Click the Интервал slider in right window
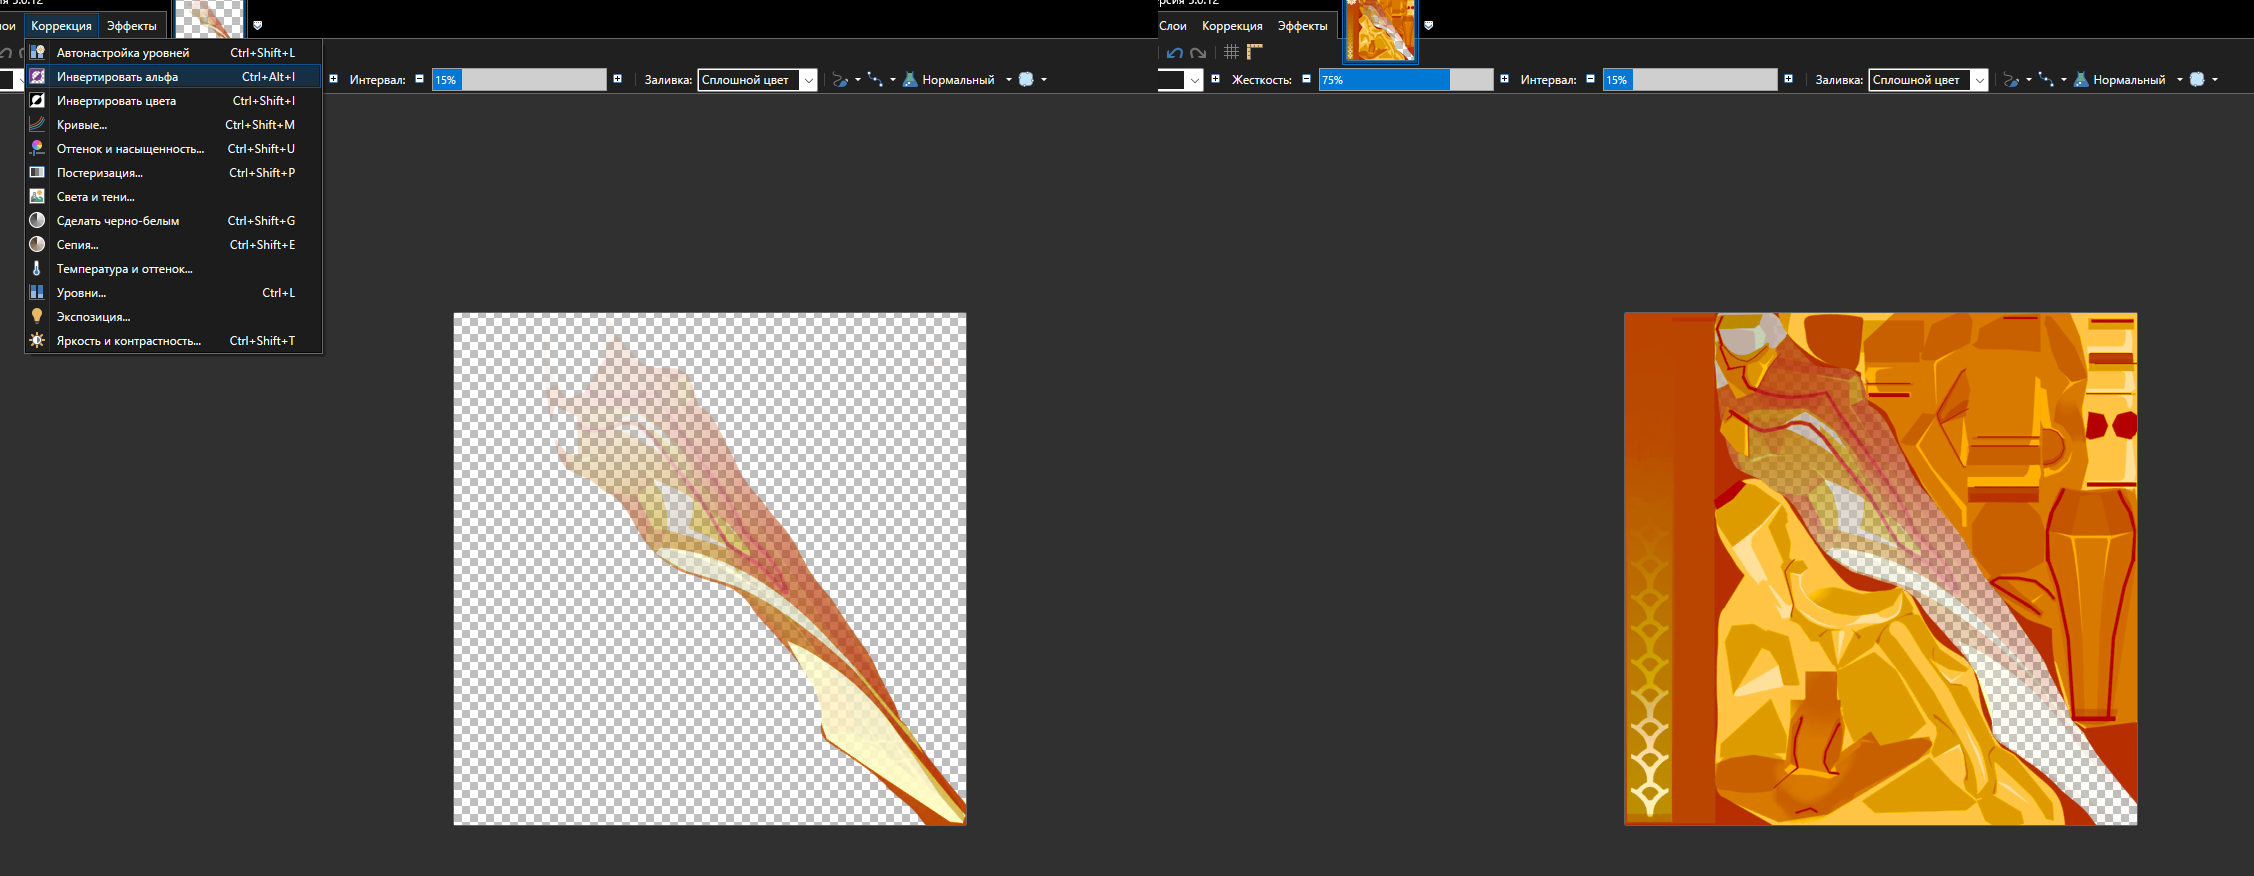 pos(1690,80)
